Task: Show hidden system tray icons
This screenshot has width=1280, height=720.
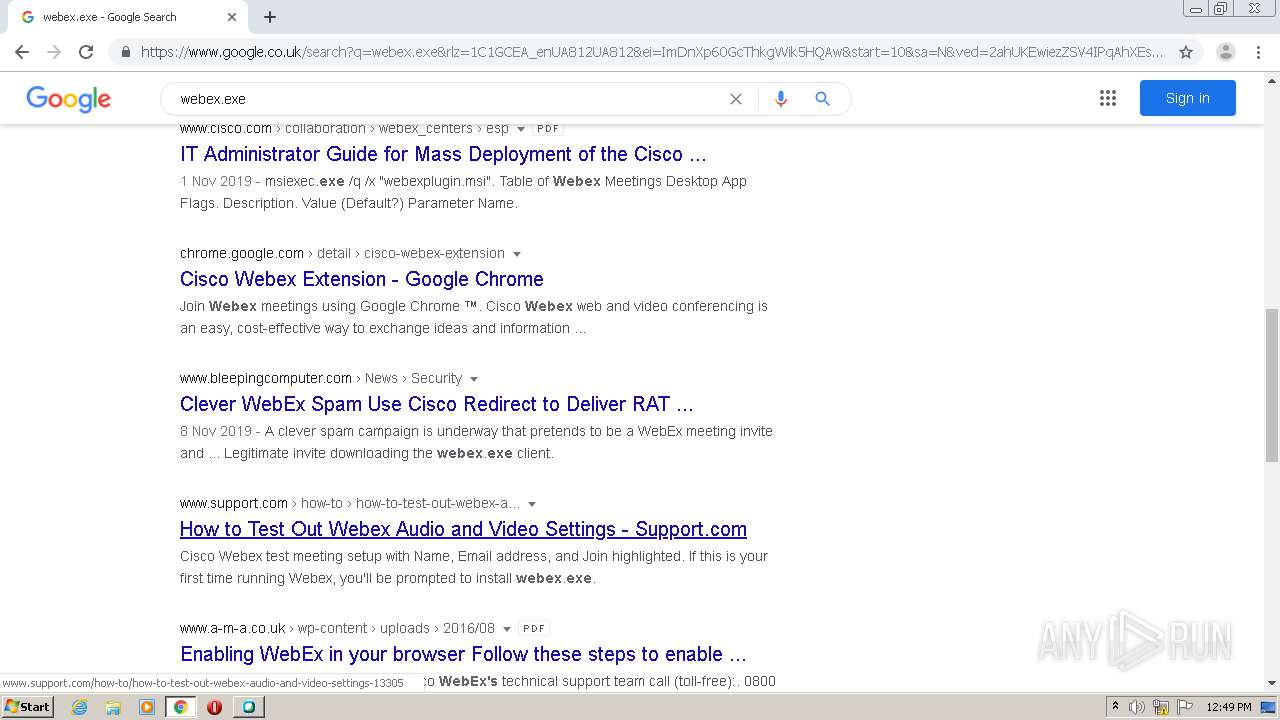Action: (x=1115, y=707)
